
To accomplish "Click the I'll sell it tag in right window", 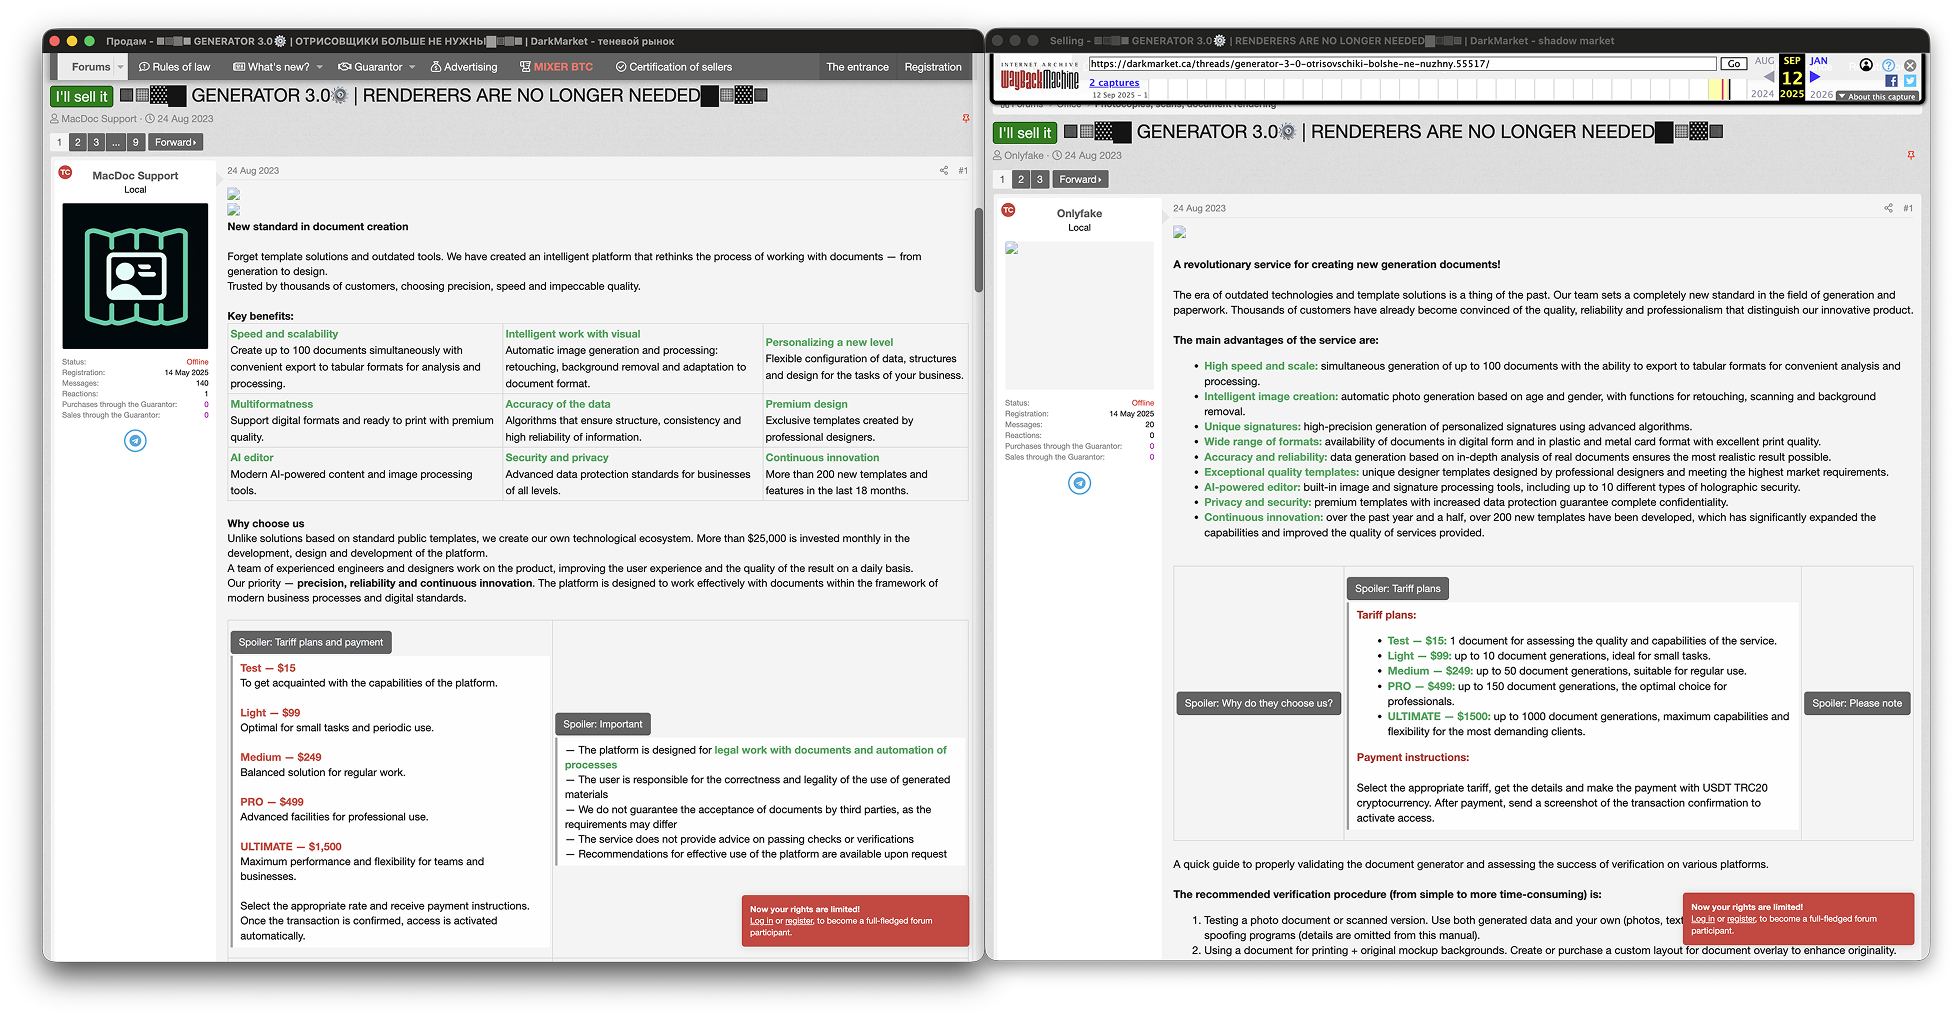I will click(1024, 132).
